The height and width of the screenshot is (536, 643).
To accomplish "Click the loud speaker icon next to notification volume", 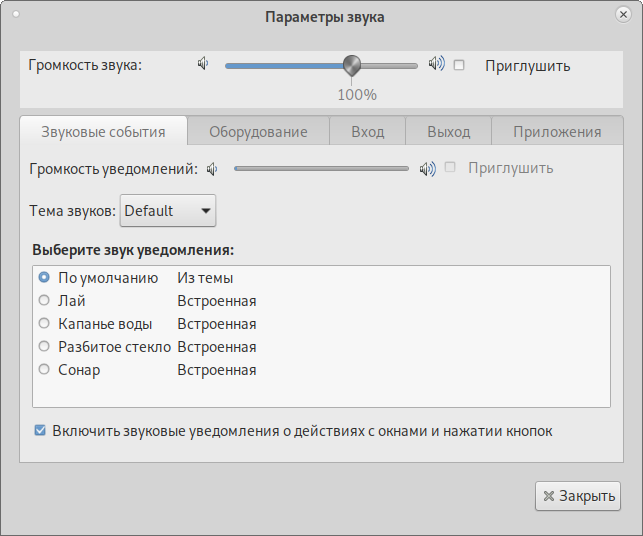I will click(427, 168).
